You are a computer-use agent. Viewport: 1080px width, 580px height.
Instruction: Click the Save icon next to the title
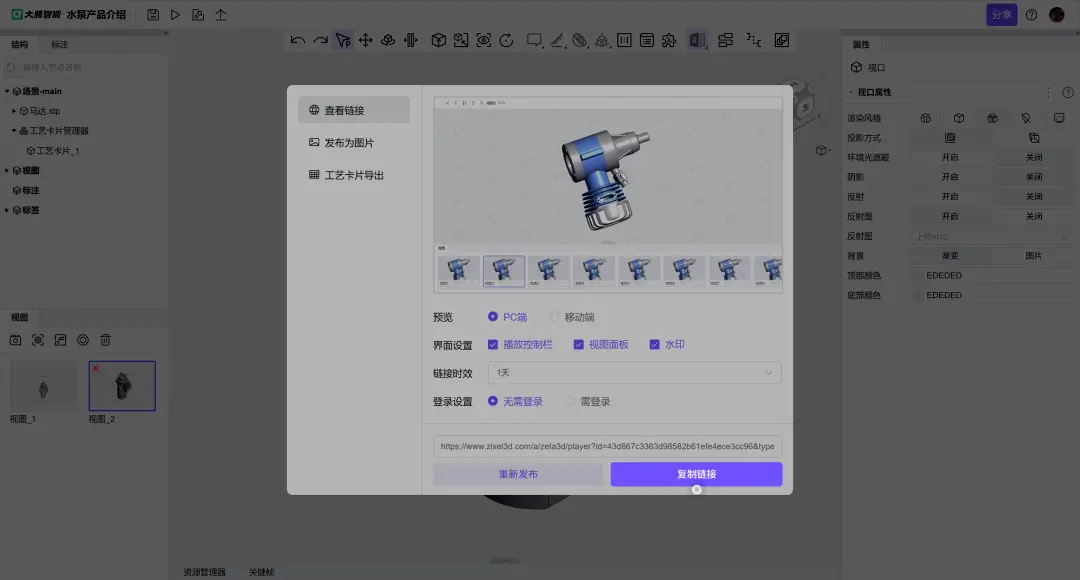point(152,13)
